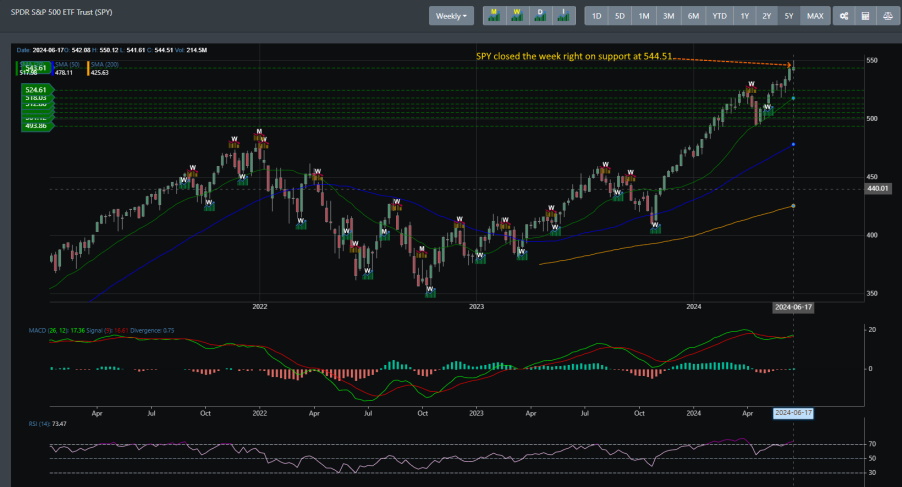
Task: Click the 524.61 support level tag
Action: (36, 90)
